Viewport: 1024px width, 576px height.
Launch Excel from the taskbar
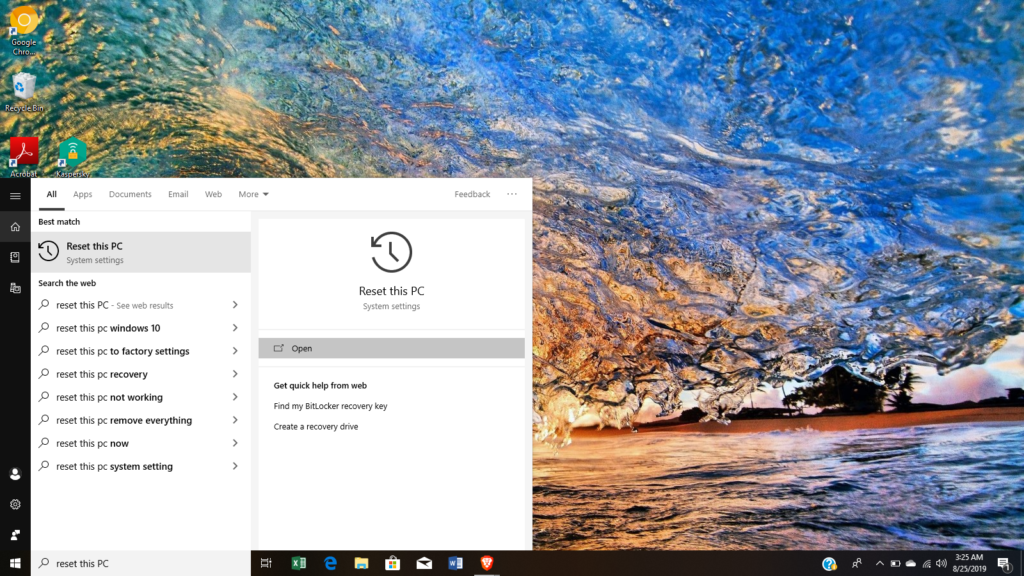[298, 563]
